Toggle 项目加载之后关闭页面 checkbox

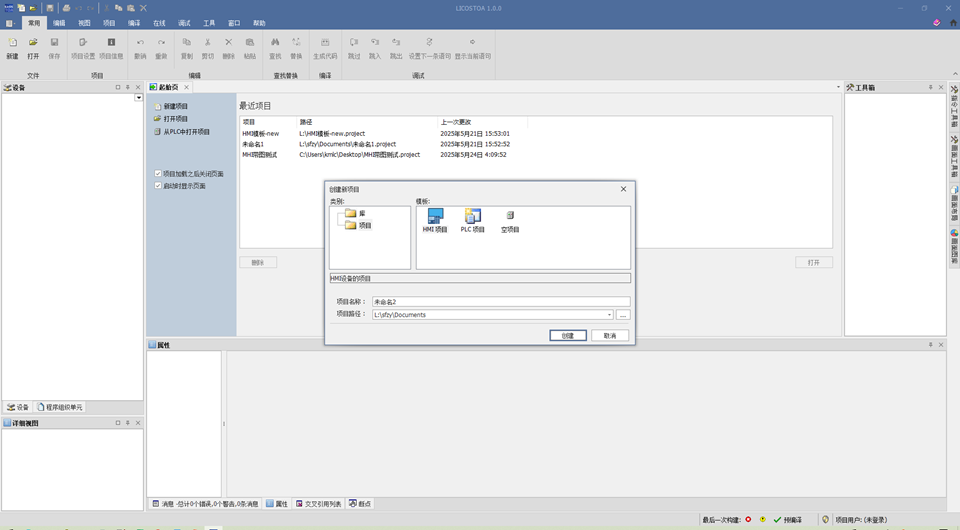(x=158, y=174)
